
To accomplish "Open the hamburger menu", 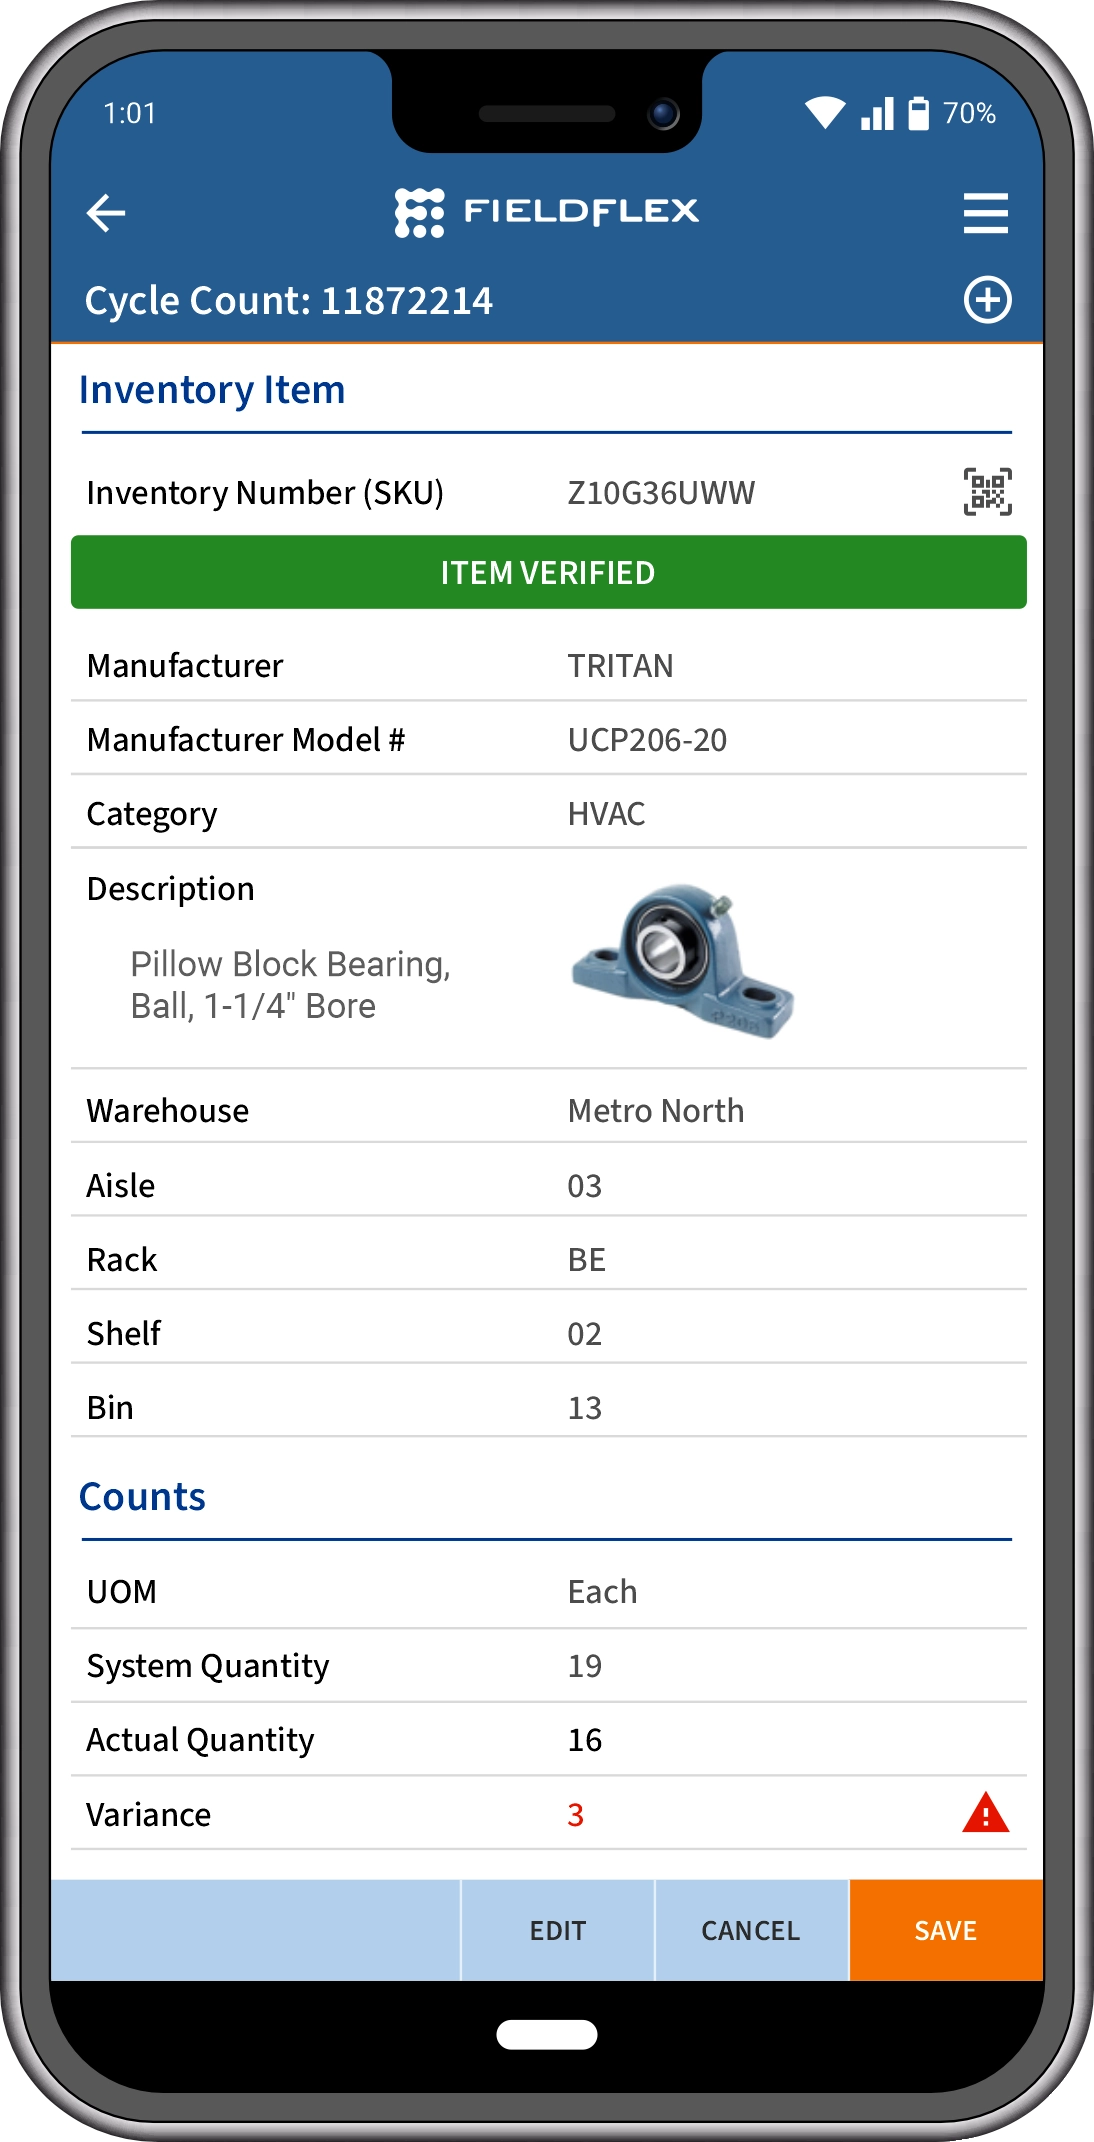I will click(x=985, y=213).
